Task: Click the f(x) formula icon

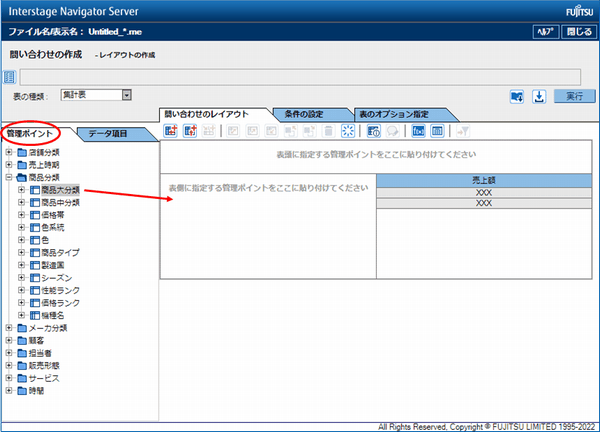Action: (x=418, y=131)
